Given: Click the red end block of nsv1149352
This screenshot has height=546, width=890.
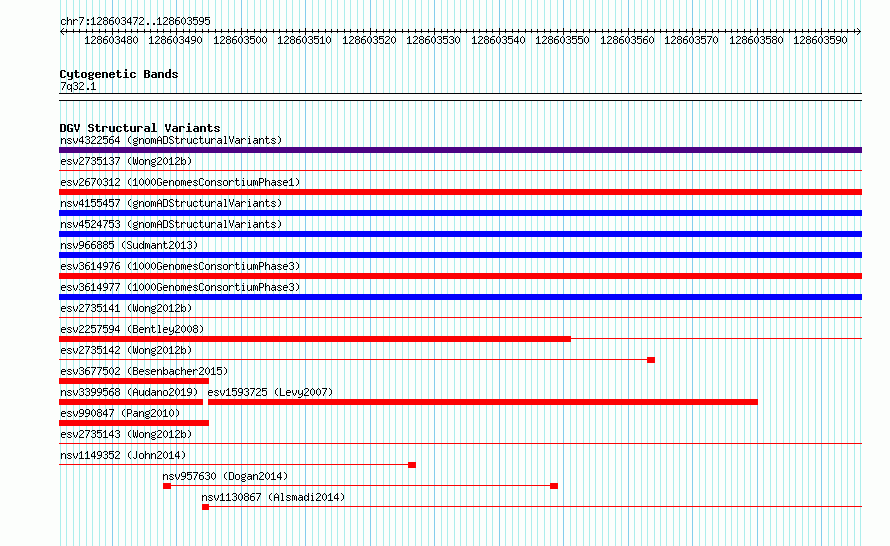Looking at the screenshot, I should (x=412, y=465).
